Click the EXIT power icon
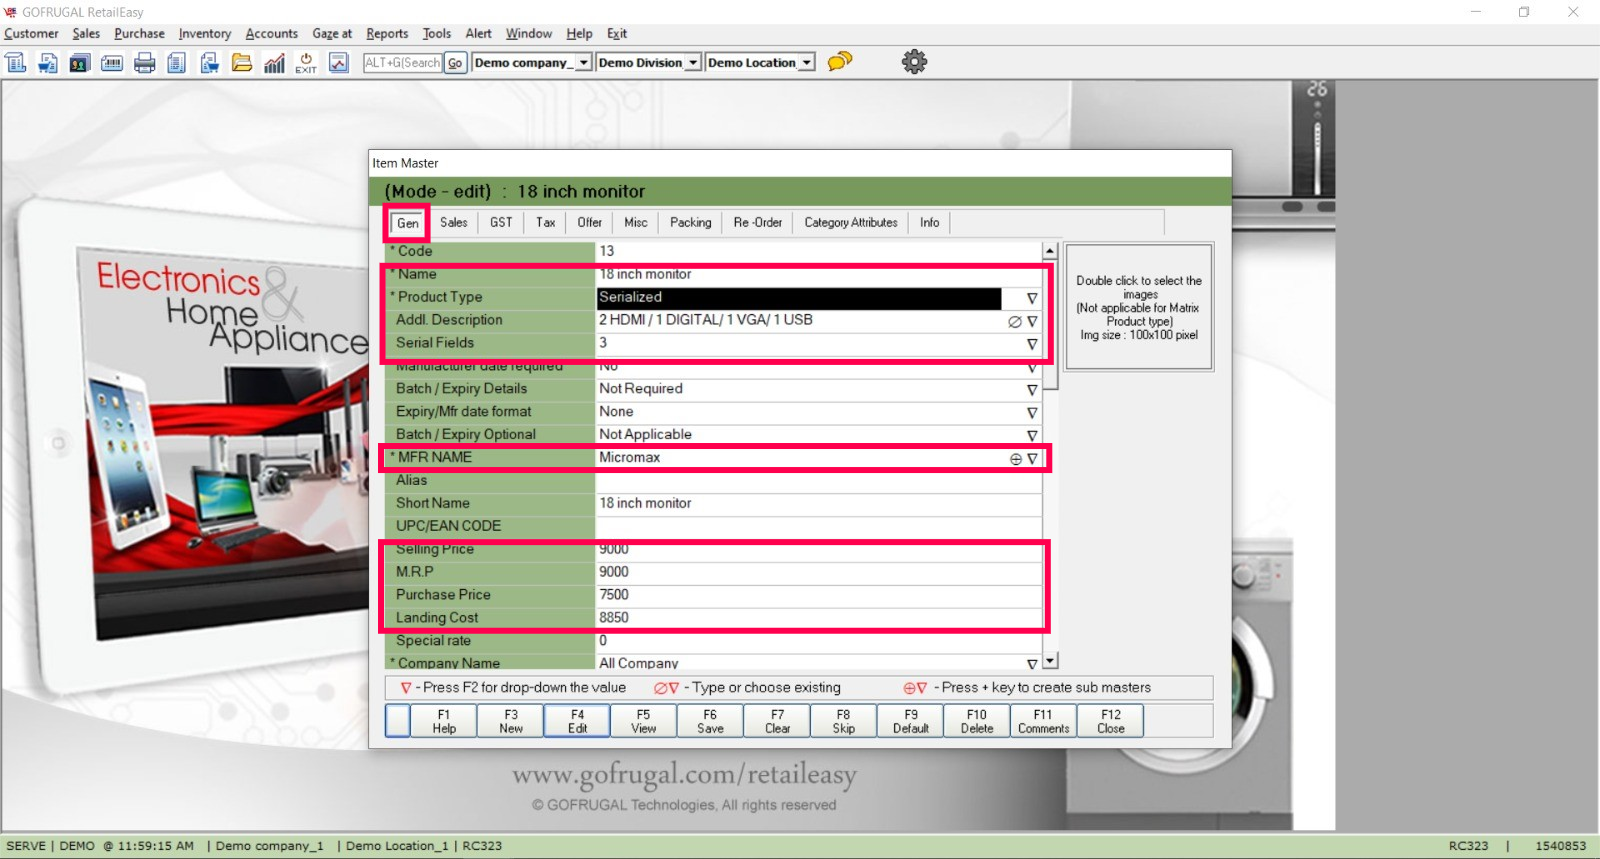This screenshot has width=1600, height=859. (306, 63)
